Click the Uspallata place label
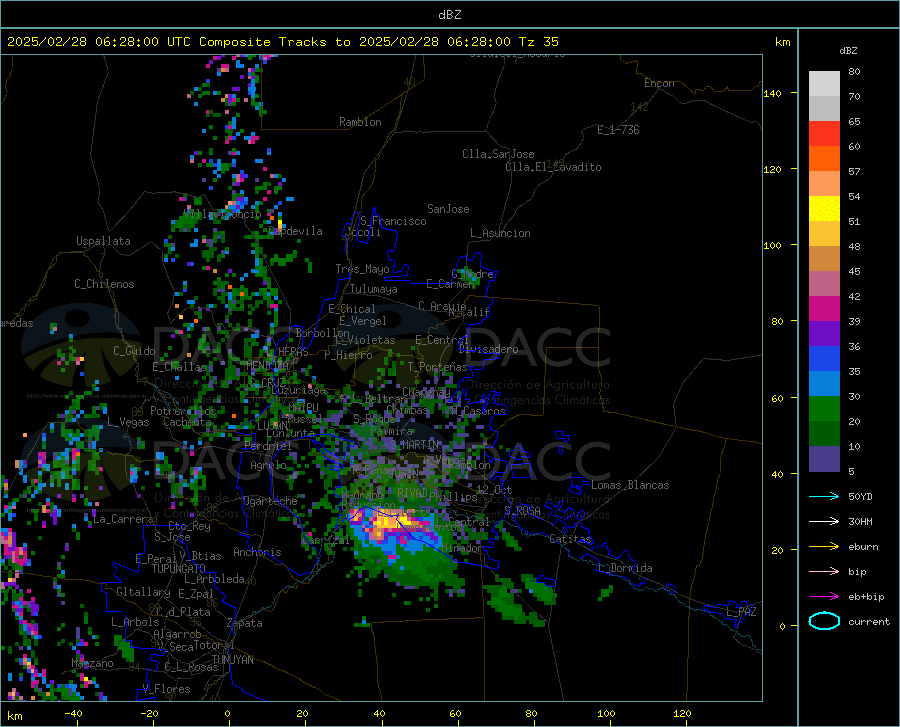 [103, 241]
